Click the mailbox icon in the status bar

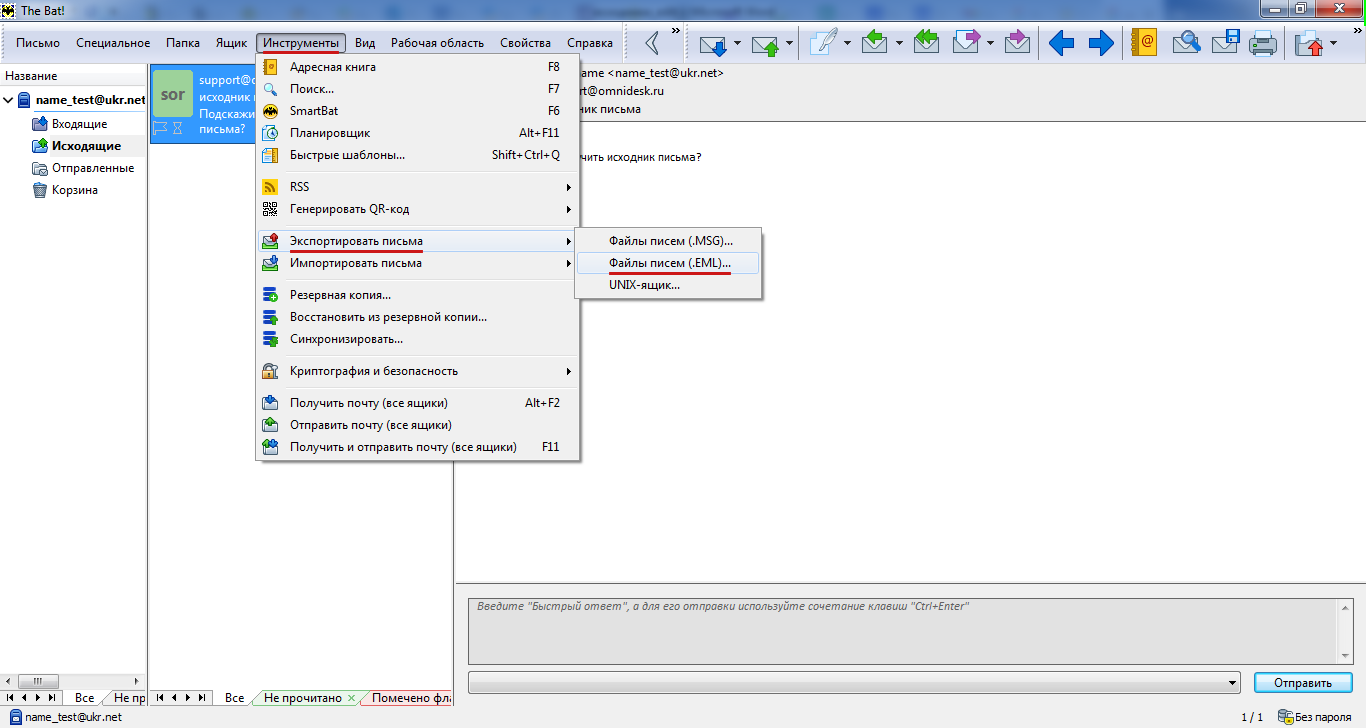15,717
